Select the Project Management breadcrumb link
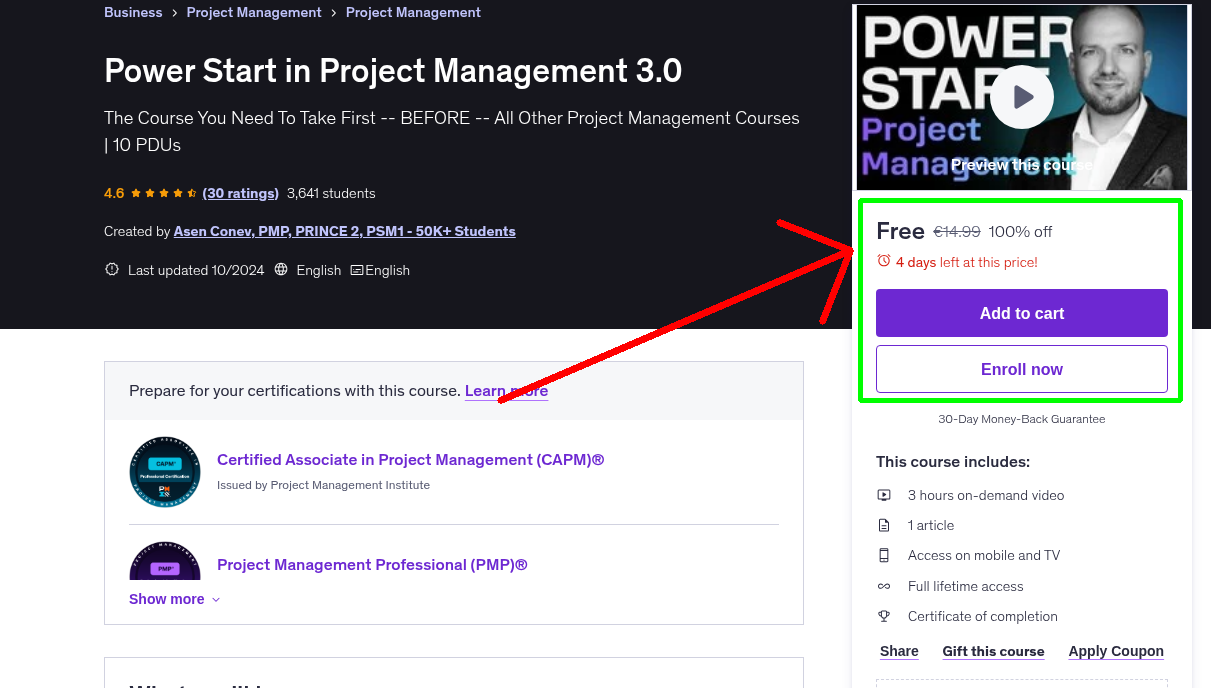Viewport: 1211px width, 688px height. [253, 12]
